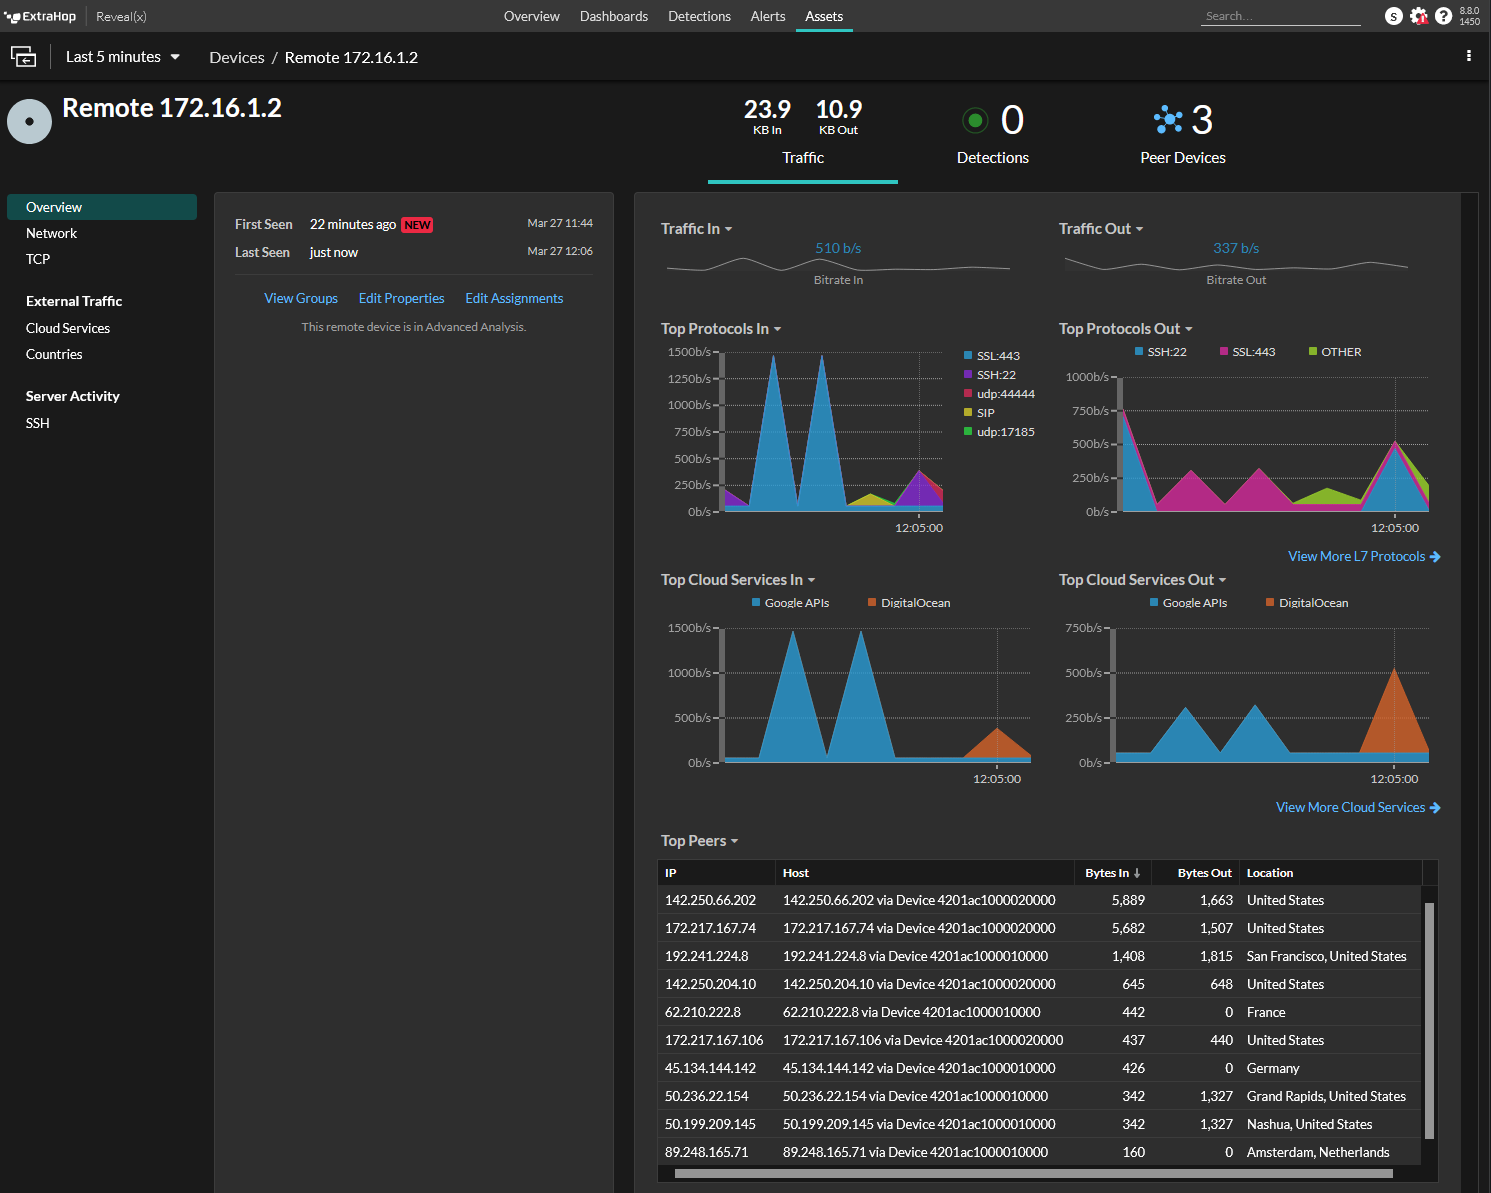The width and height of the screenshot is (1491, 1193).
Task: Click the green Detections status icon
Action: pyautogui.click(x=974, y=120)
